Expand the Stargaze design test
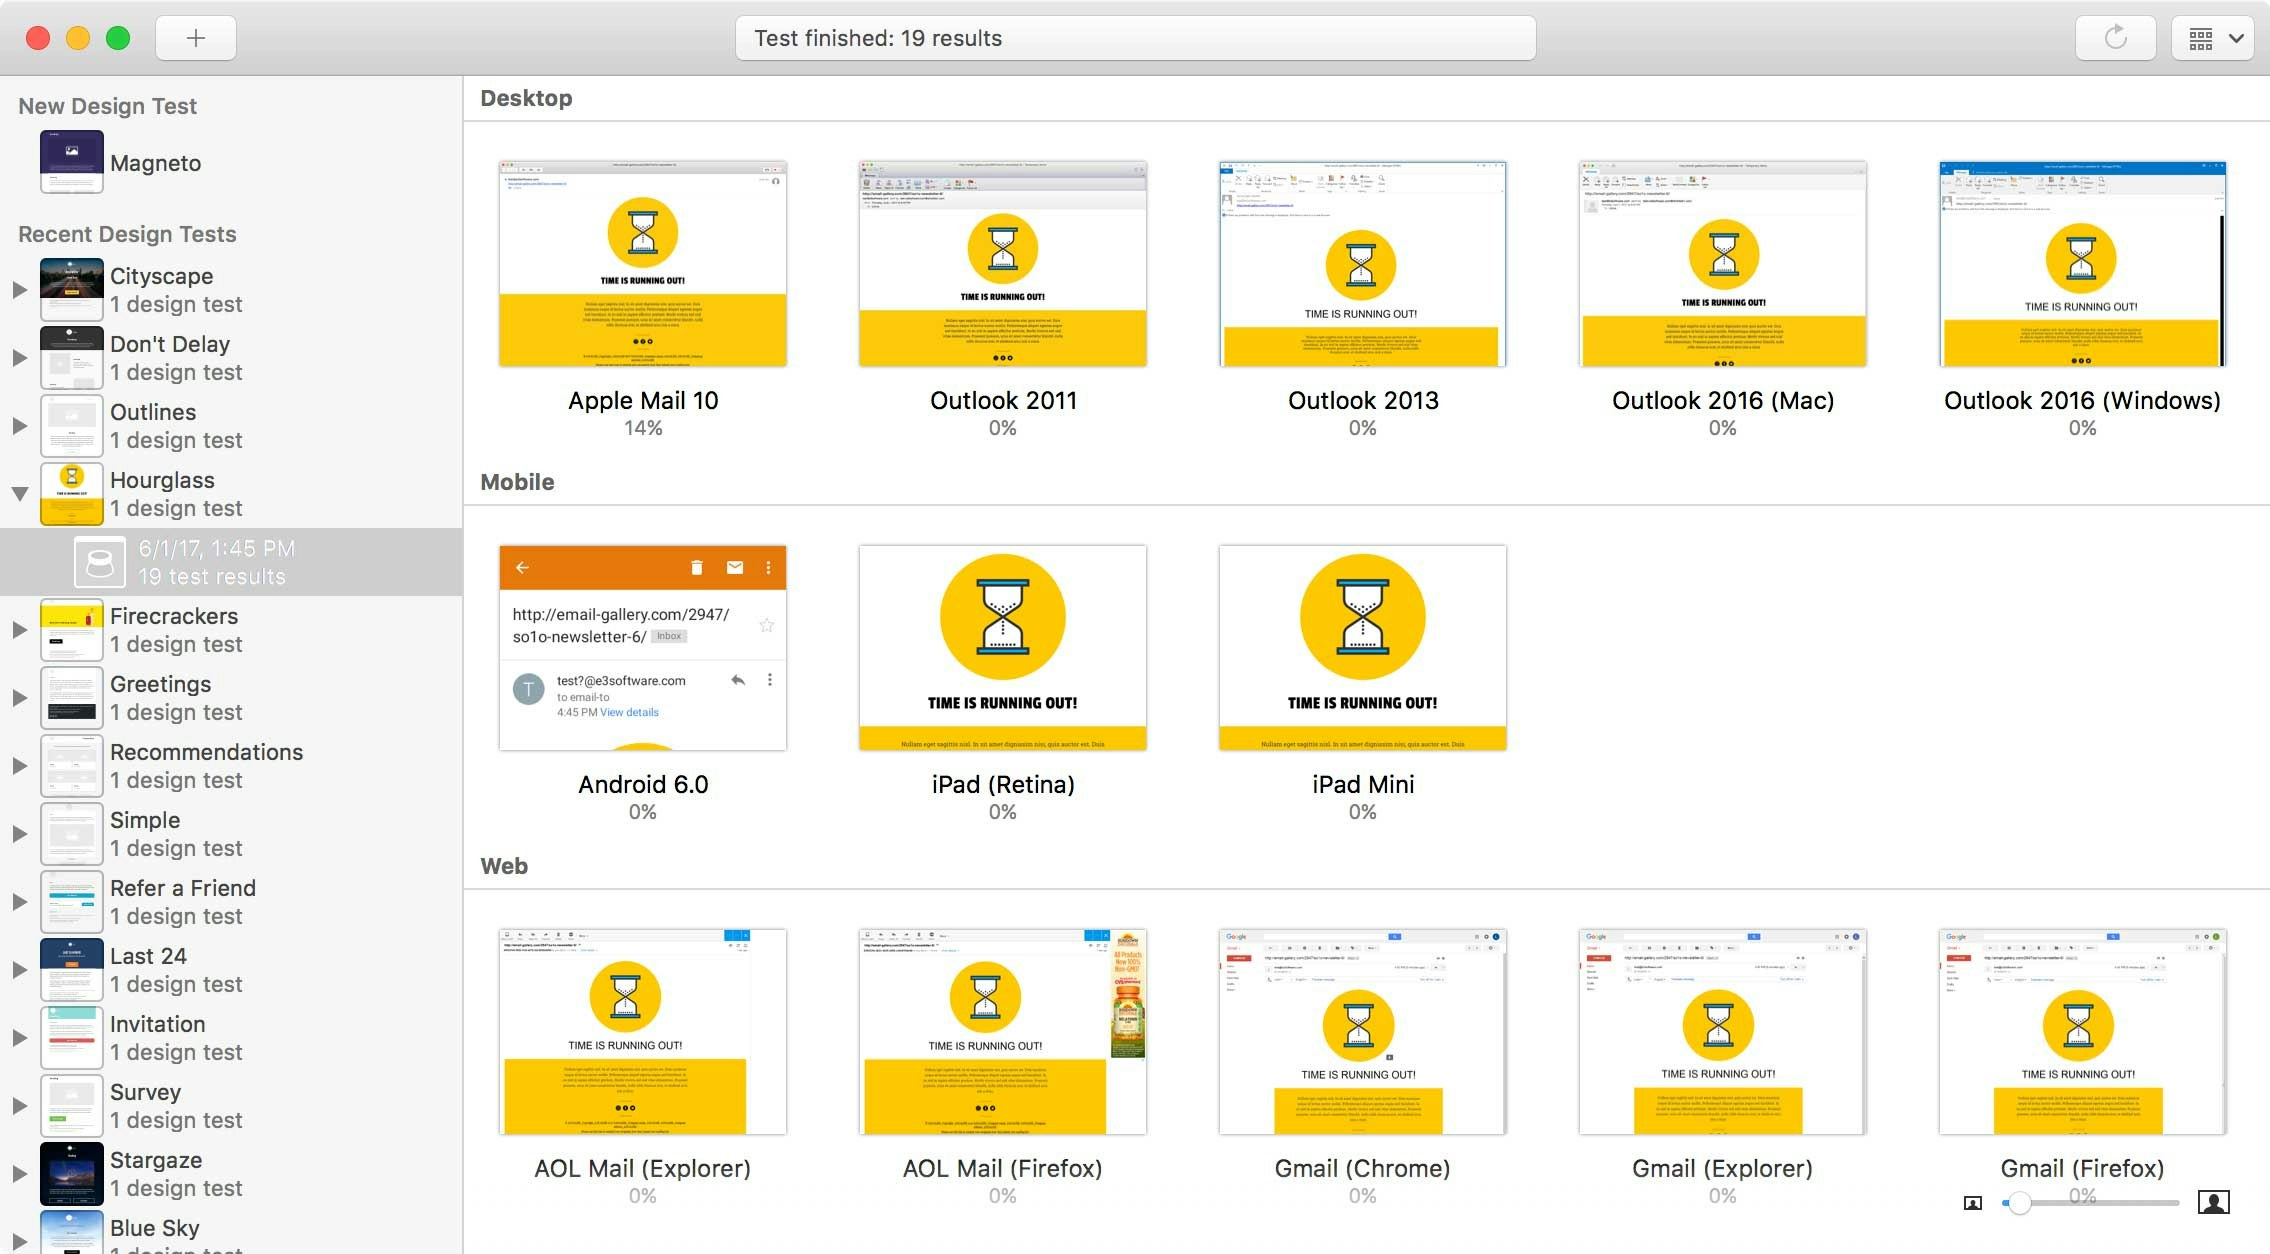2270x1254 pixels. pyautogui.click(x=19, y=1174)
